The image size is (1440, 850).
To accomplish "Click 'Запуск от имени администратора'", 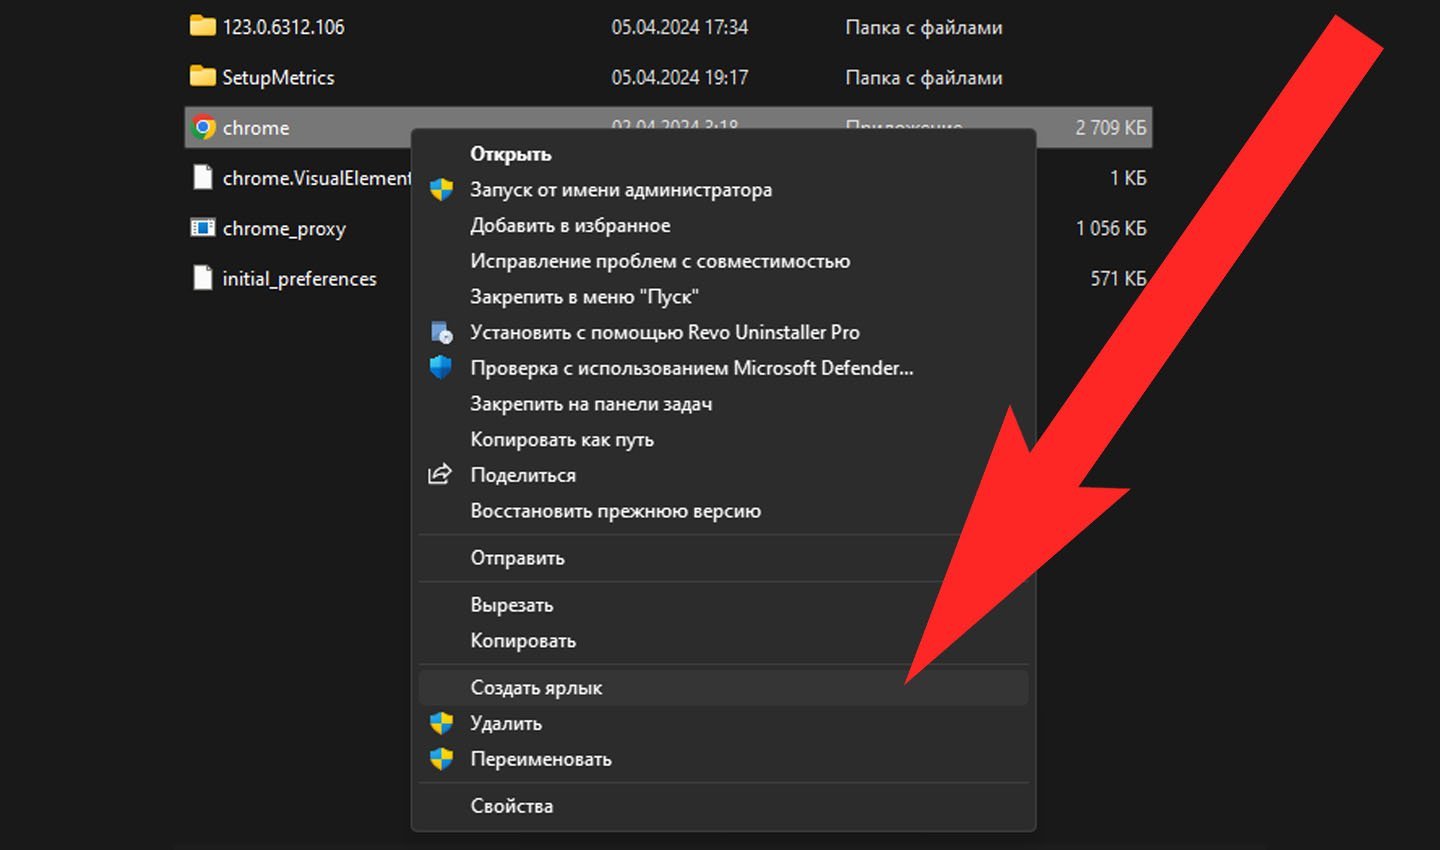I will click(621, 190).
